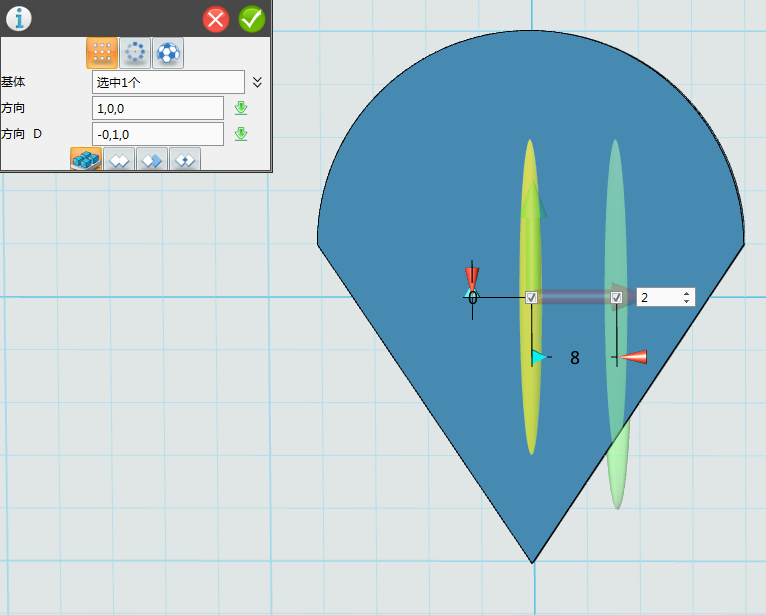Viewport: 766px width, 615px height.
Task: Click the count field showing 2
Action: pos(659,297)
